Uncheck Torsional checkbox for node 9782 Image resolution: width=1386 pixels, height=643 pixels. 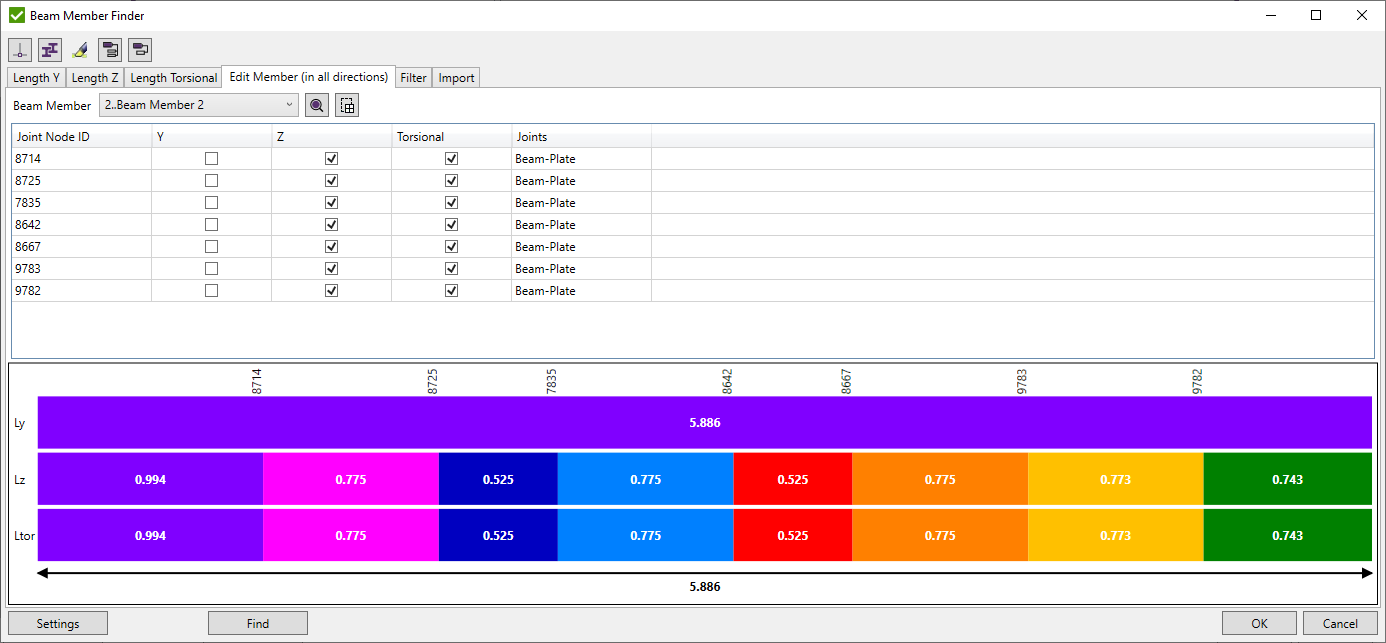coord(451,290)
